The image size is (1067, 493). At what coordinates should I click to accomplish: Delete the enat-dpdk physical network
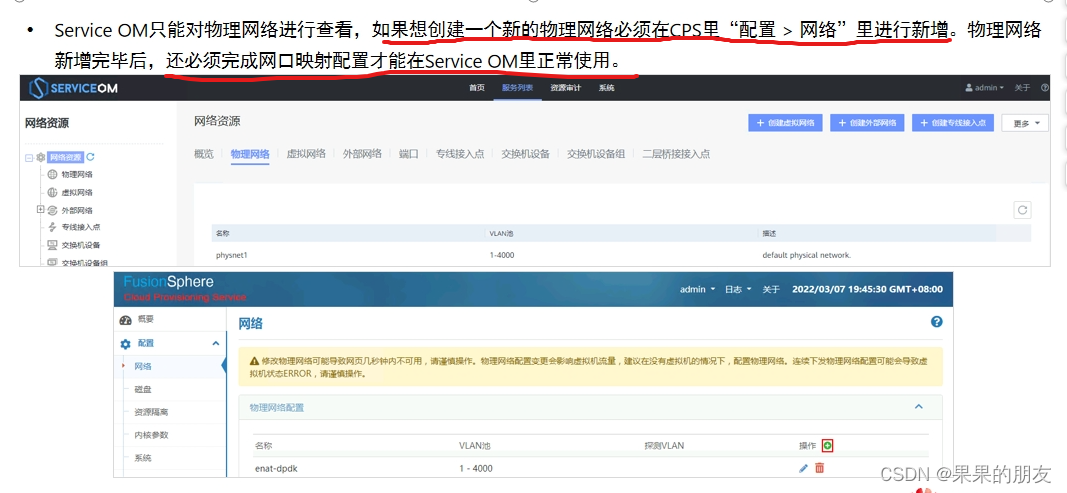[819, 468]
